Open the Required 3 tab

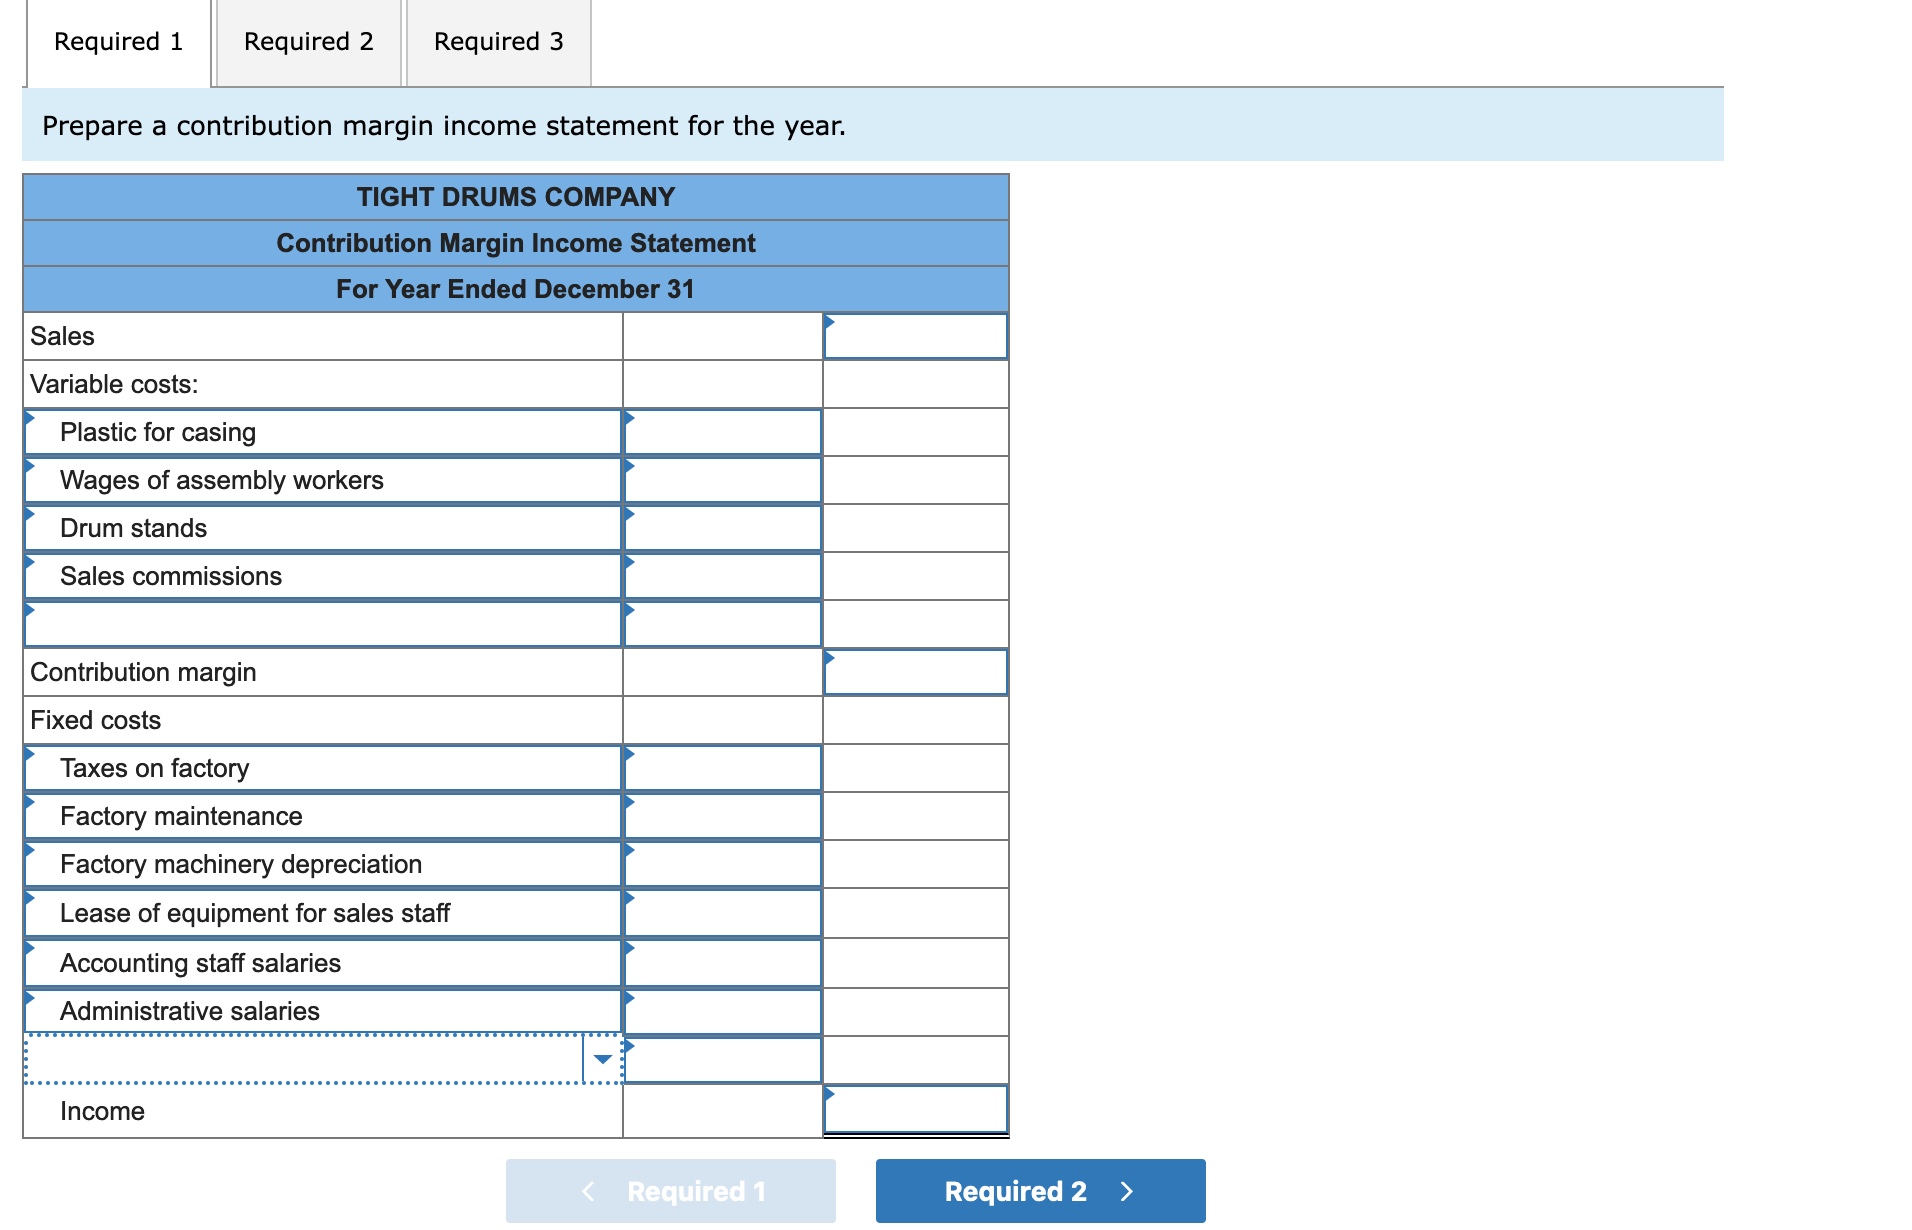coord(498,42)
